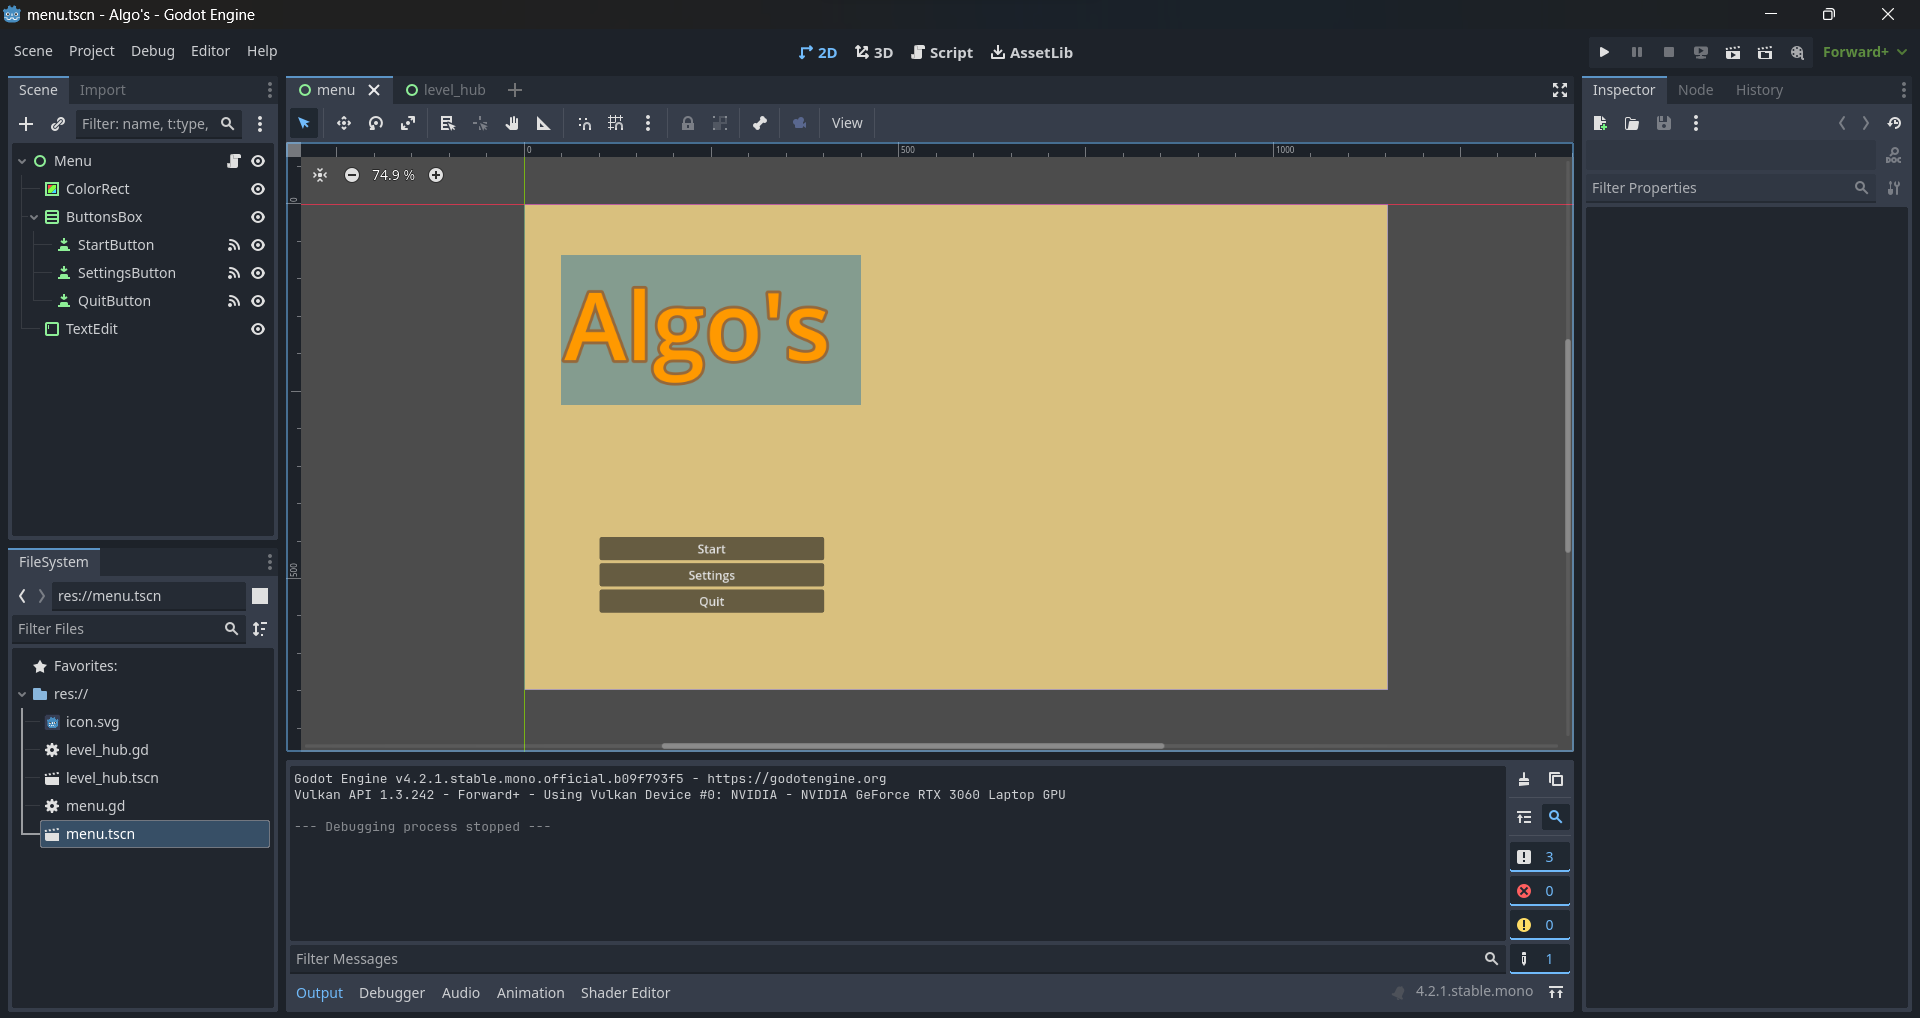
Task: Select the Ruler Mode tool
Action: (x=544, y=123)
